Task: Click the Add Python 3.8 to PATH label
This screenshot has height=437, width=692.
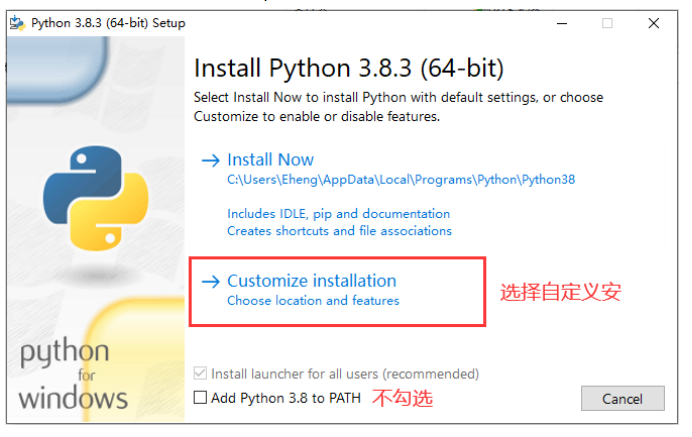Action: (286, 398)
